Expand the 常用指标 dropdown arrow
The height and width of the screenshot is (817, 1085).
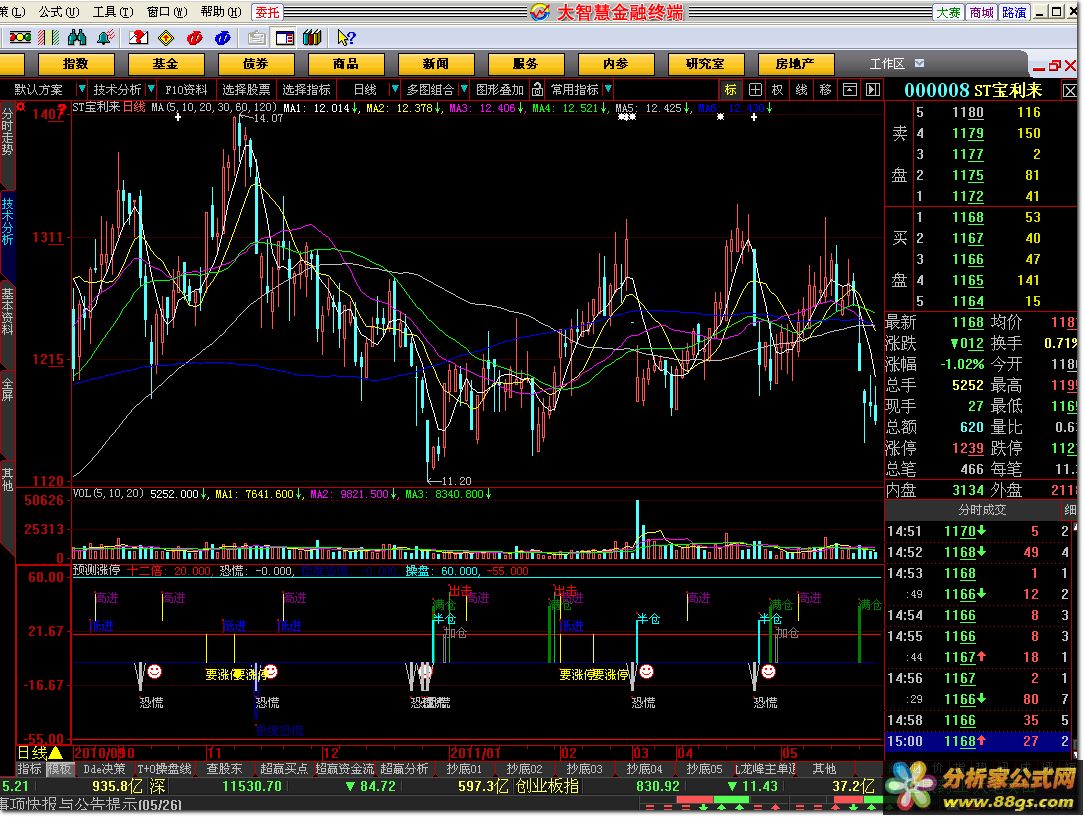coord(607,89)
